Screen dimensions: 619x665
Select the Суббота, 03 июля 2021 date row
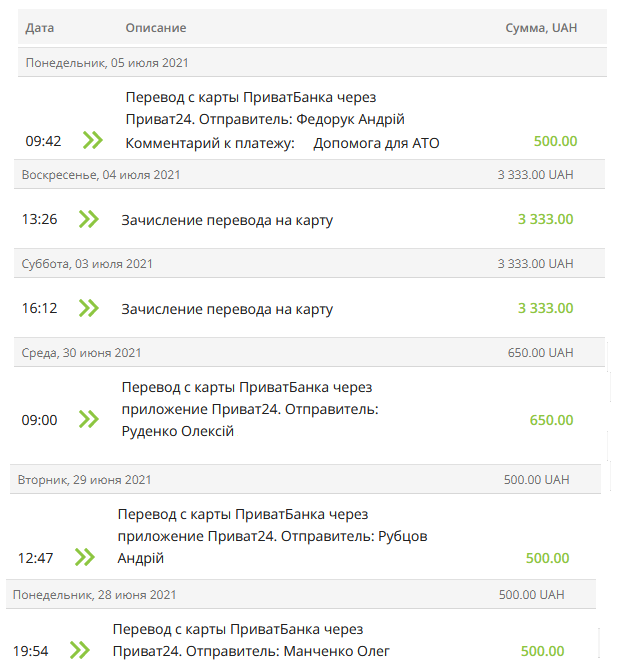pyautogui.click(x=87, y=263)
